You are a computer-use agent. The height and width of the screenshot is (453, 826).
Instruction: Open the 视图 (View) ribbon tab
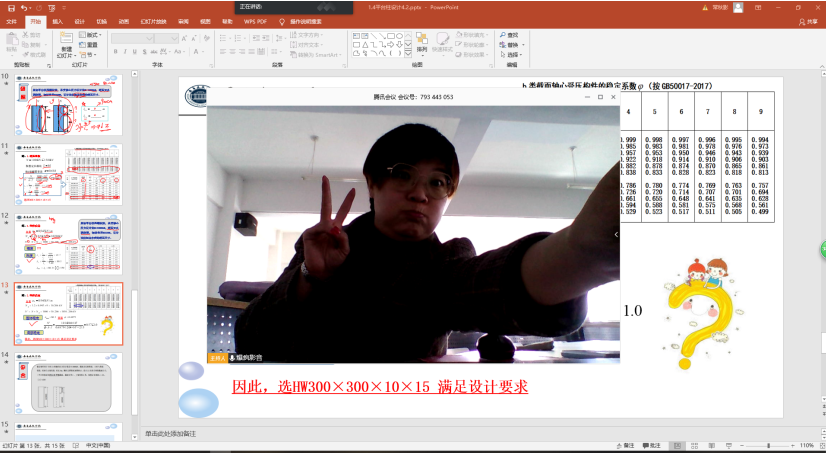tap(205, 22)
